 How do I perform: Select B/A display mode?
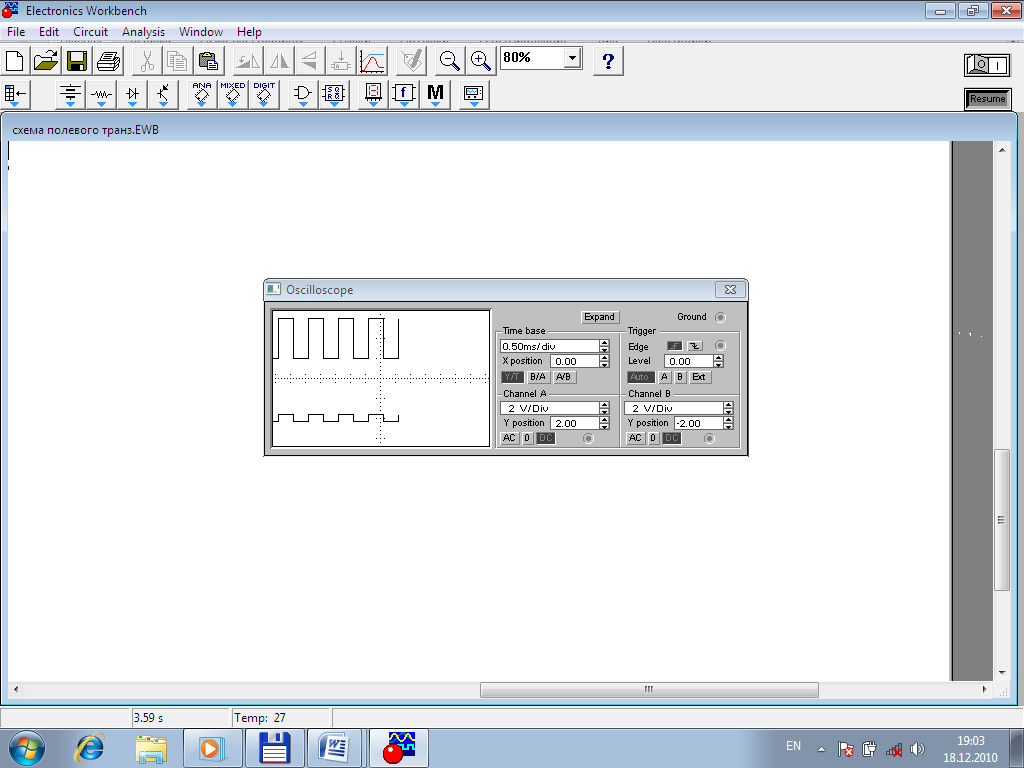[x=537, y=377]
